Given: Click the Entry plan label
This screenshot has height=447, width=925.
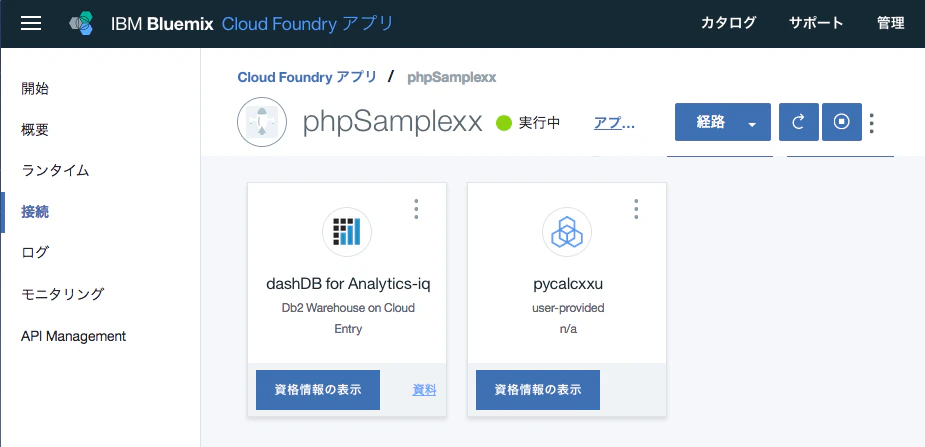Looking at the screenshot, I should (348, 329).
